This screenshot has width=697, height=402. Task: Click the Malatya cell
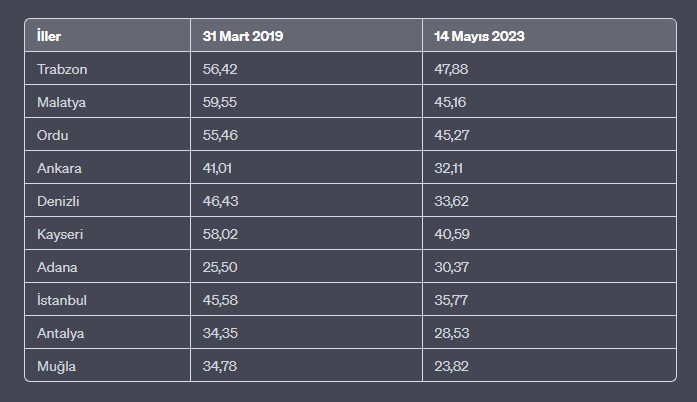pyautogui.click(x=62, y=101)
